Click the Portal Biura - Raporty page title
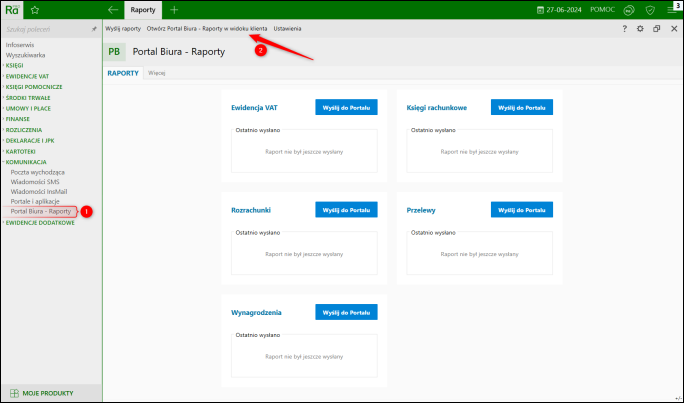 (179, 51)
